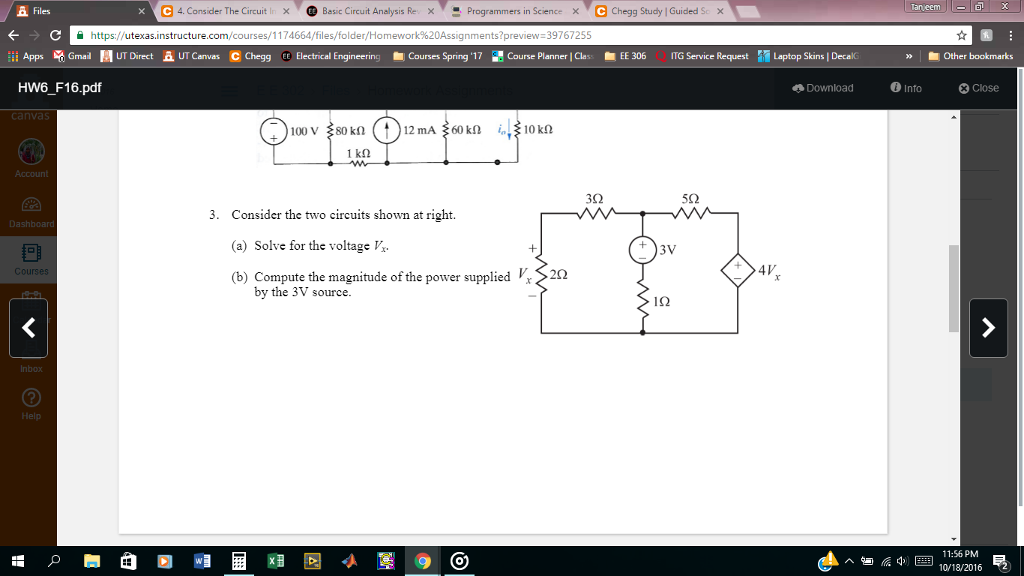Open Microsoft Word from the taskbar
The width and height of the screenshot is (1024, 576).
[200, 561]
